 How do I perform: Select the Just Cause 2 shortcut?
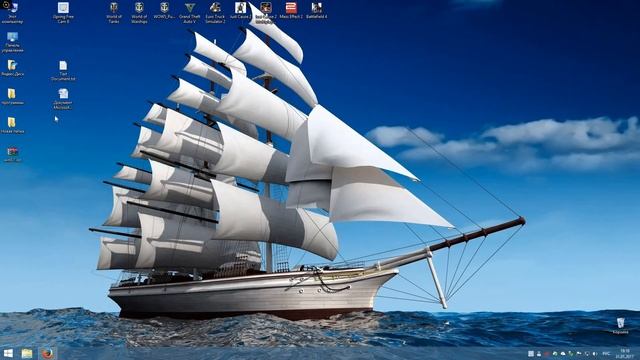coord(240,11)
